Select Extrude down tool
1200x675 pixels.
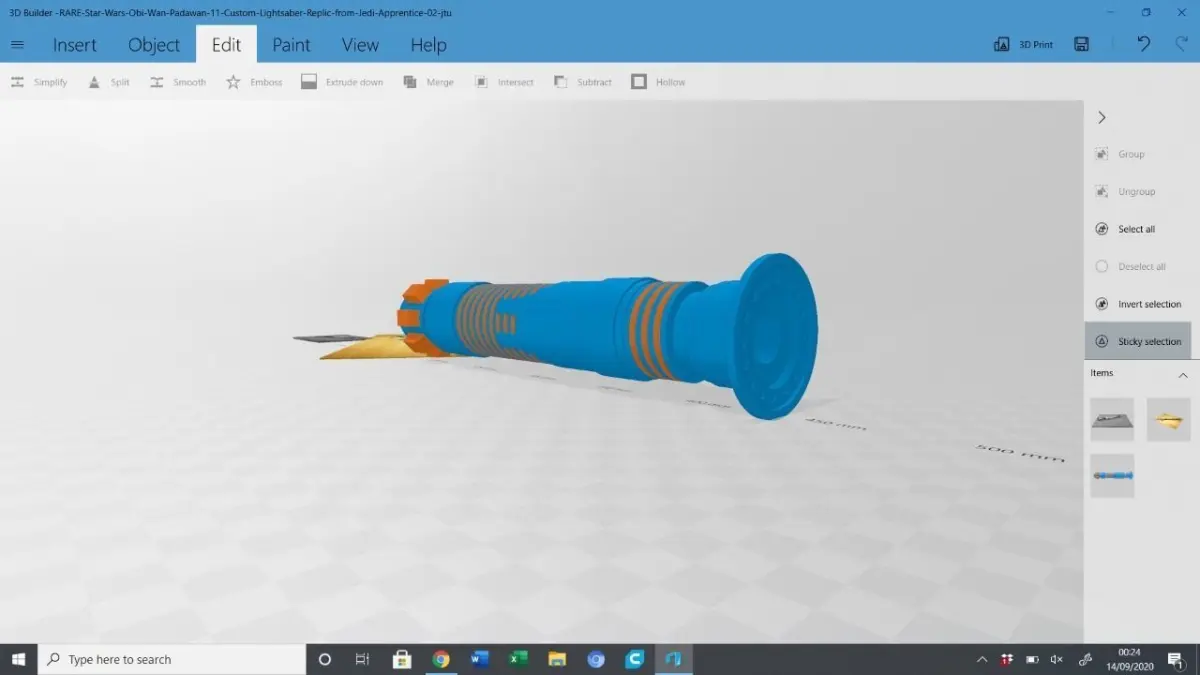point(342,82)
